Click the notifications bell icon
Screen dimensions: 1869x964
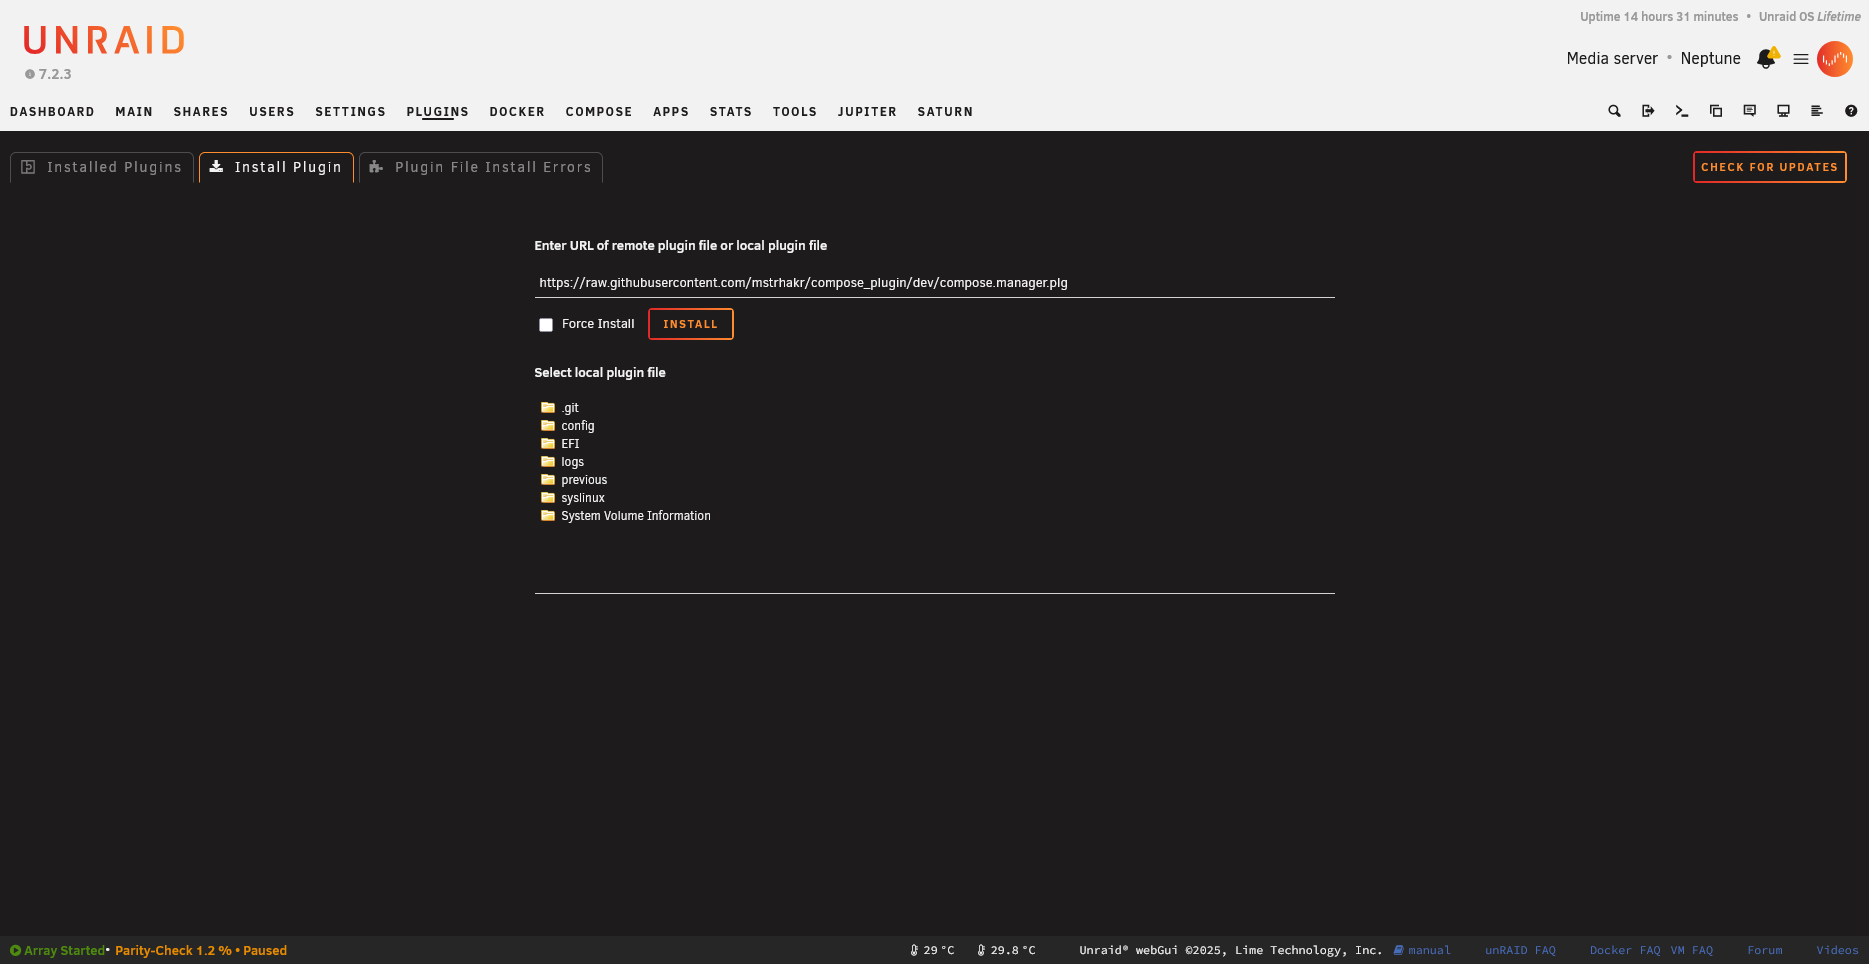[x=1765, y=59]
